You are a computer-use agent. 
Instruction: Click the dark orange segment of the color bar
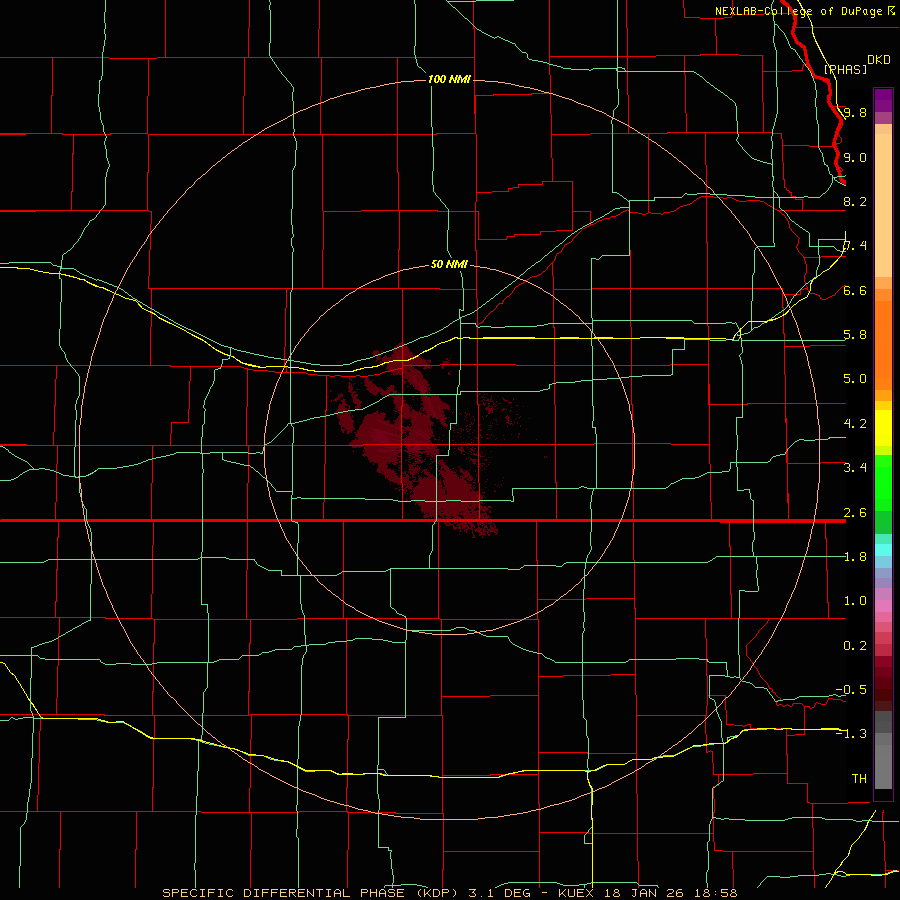[883, 346]
